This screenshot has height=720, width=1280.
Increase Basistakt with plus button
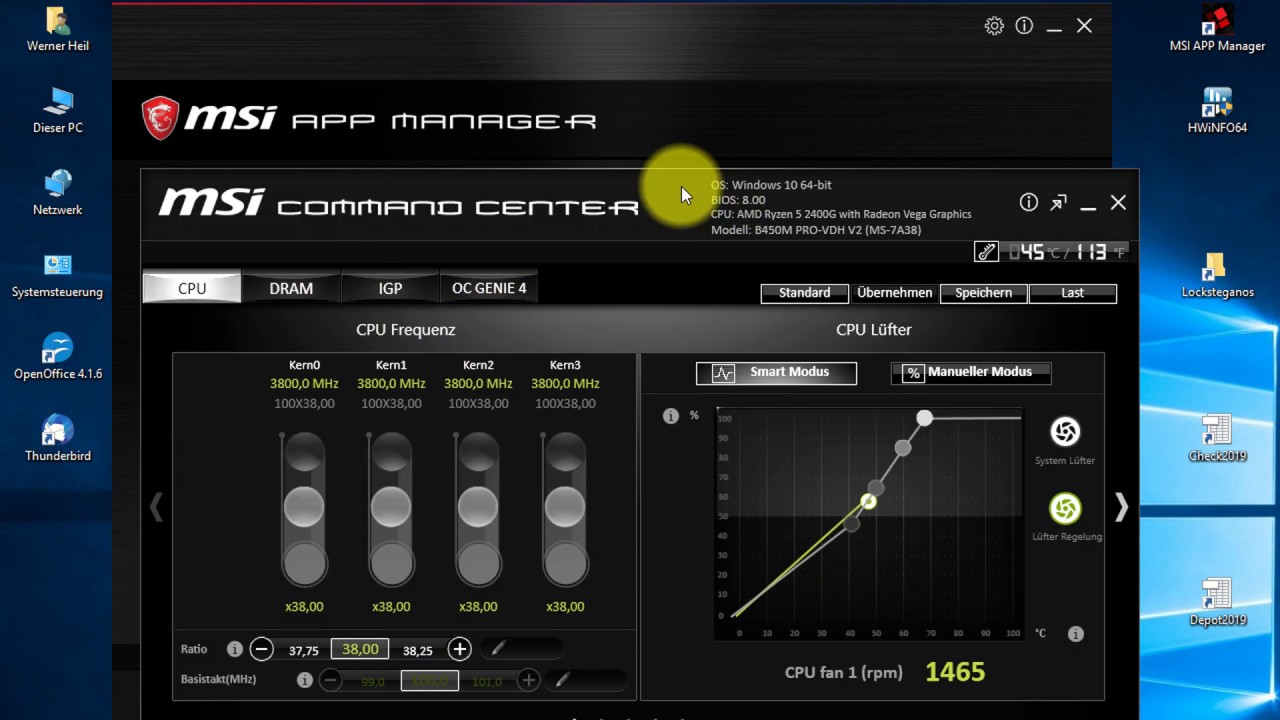(x=528, y=680)
